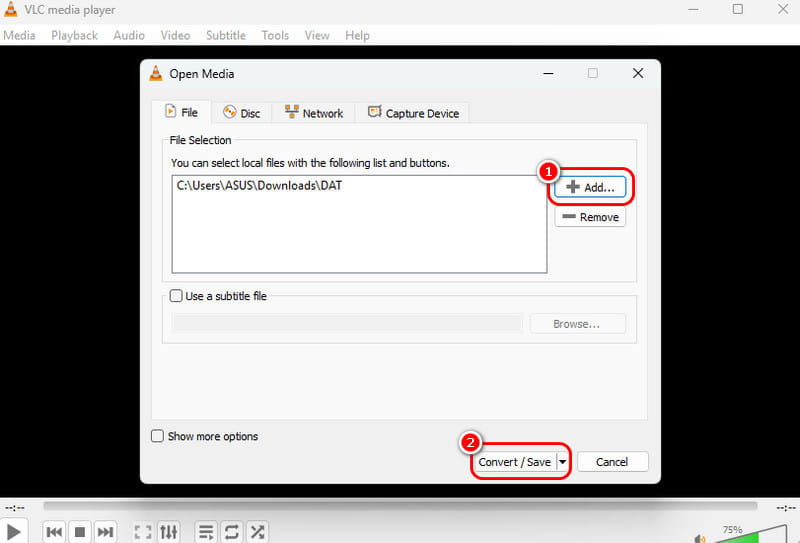
Task: Expand Convert / Save dropdown arrow
Action: (562, 462)
